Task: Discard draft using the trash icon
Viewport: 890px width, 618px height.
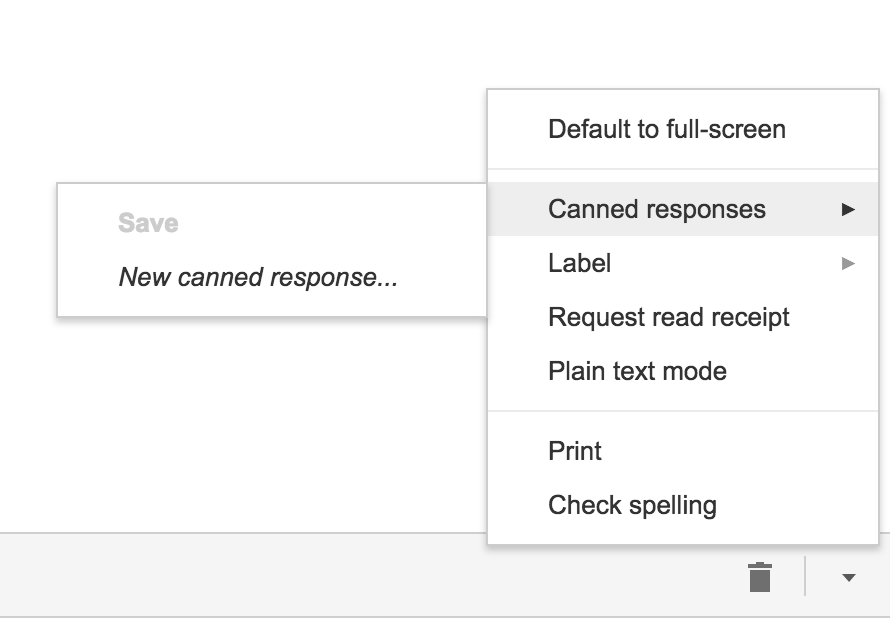Action: coord(760,577)
